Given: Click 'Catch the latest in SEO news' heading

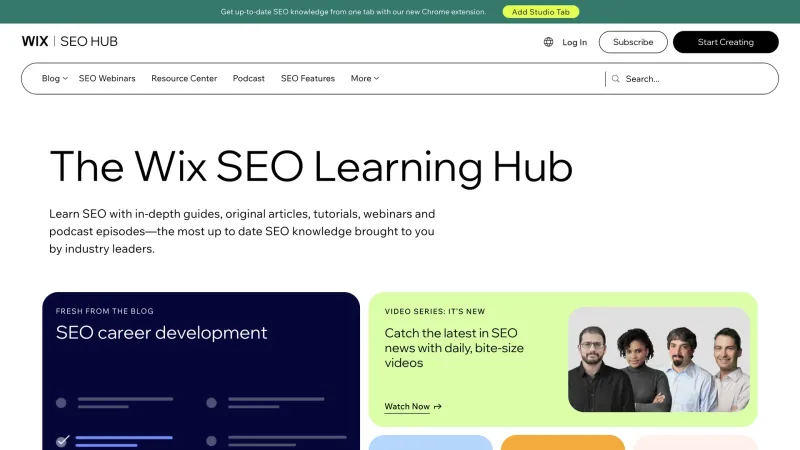Looking at the screenshot, I should 454,348.
